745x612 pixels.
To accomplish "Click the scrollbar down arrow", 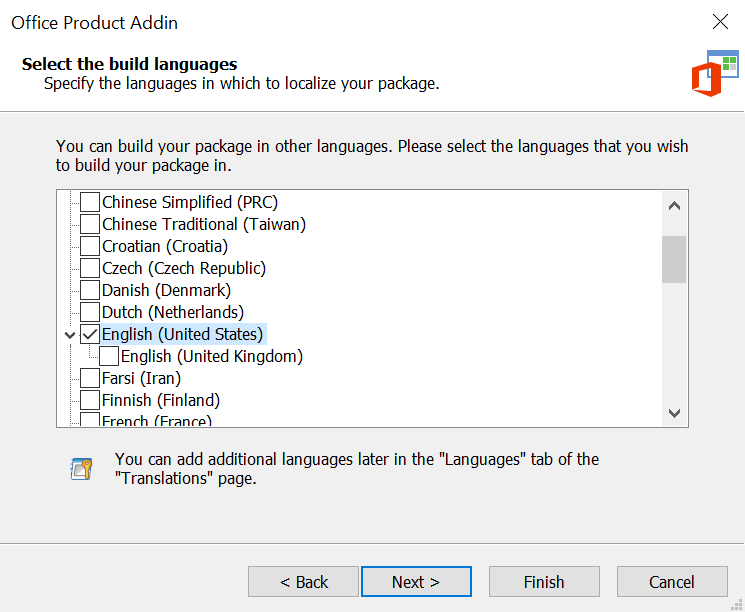I will point(674,412).
